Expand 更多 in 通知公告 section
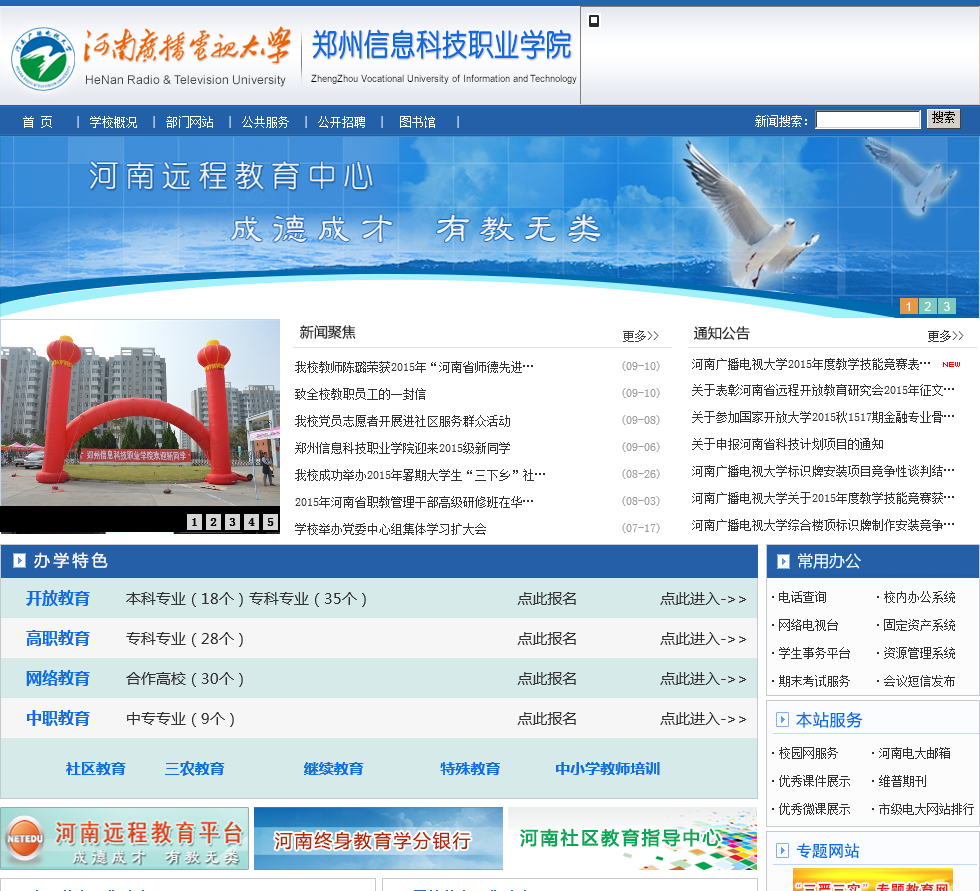980x891 pixels. (945, 336)
